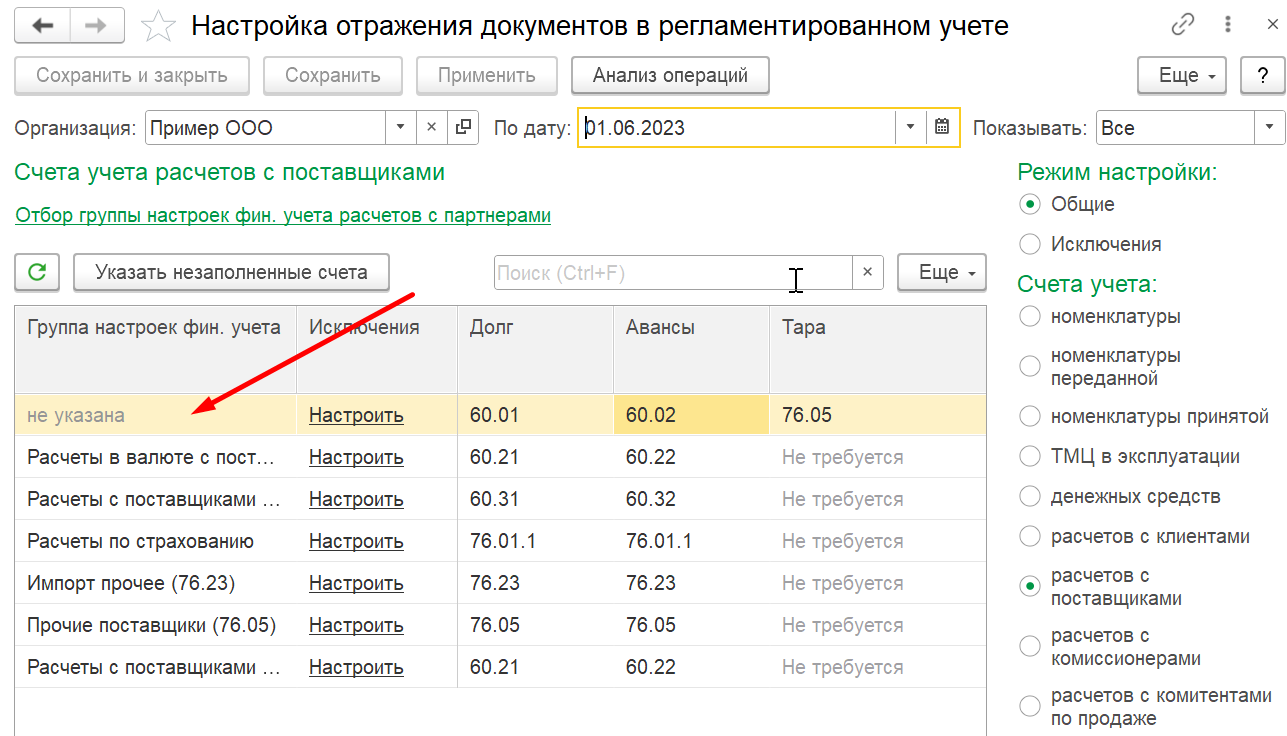
Task: Select the Общие setup mode
Action: (x=1029, y=204)
